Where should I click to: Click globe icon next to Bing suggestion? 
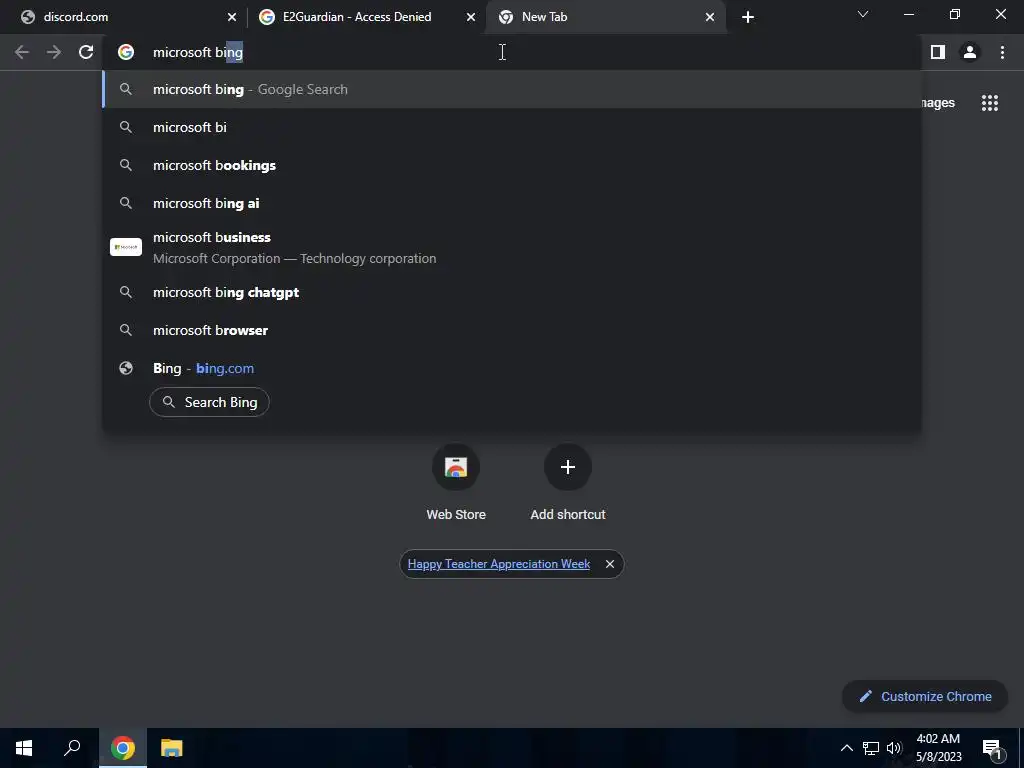point(126,368)
